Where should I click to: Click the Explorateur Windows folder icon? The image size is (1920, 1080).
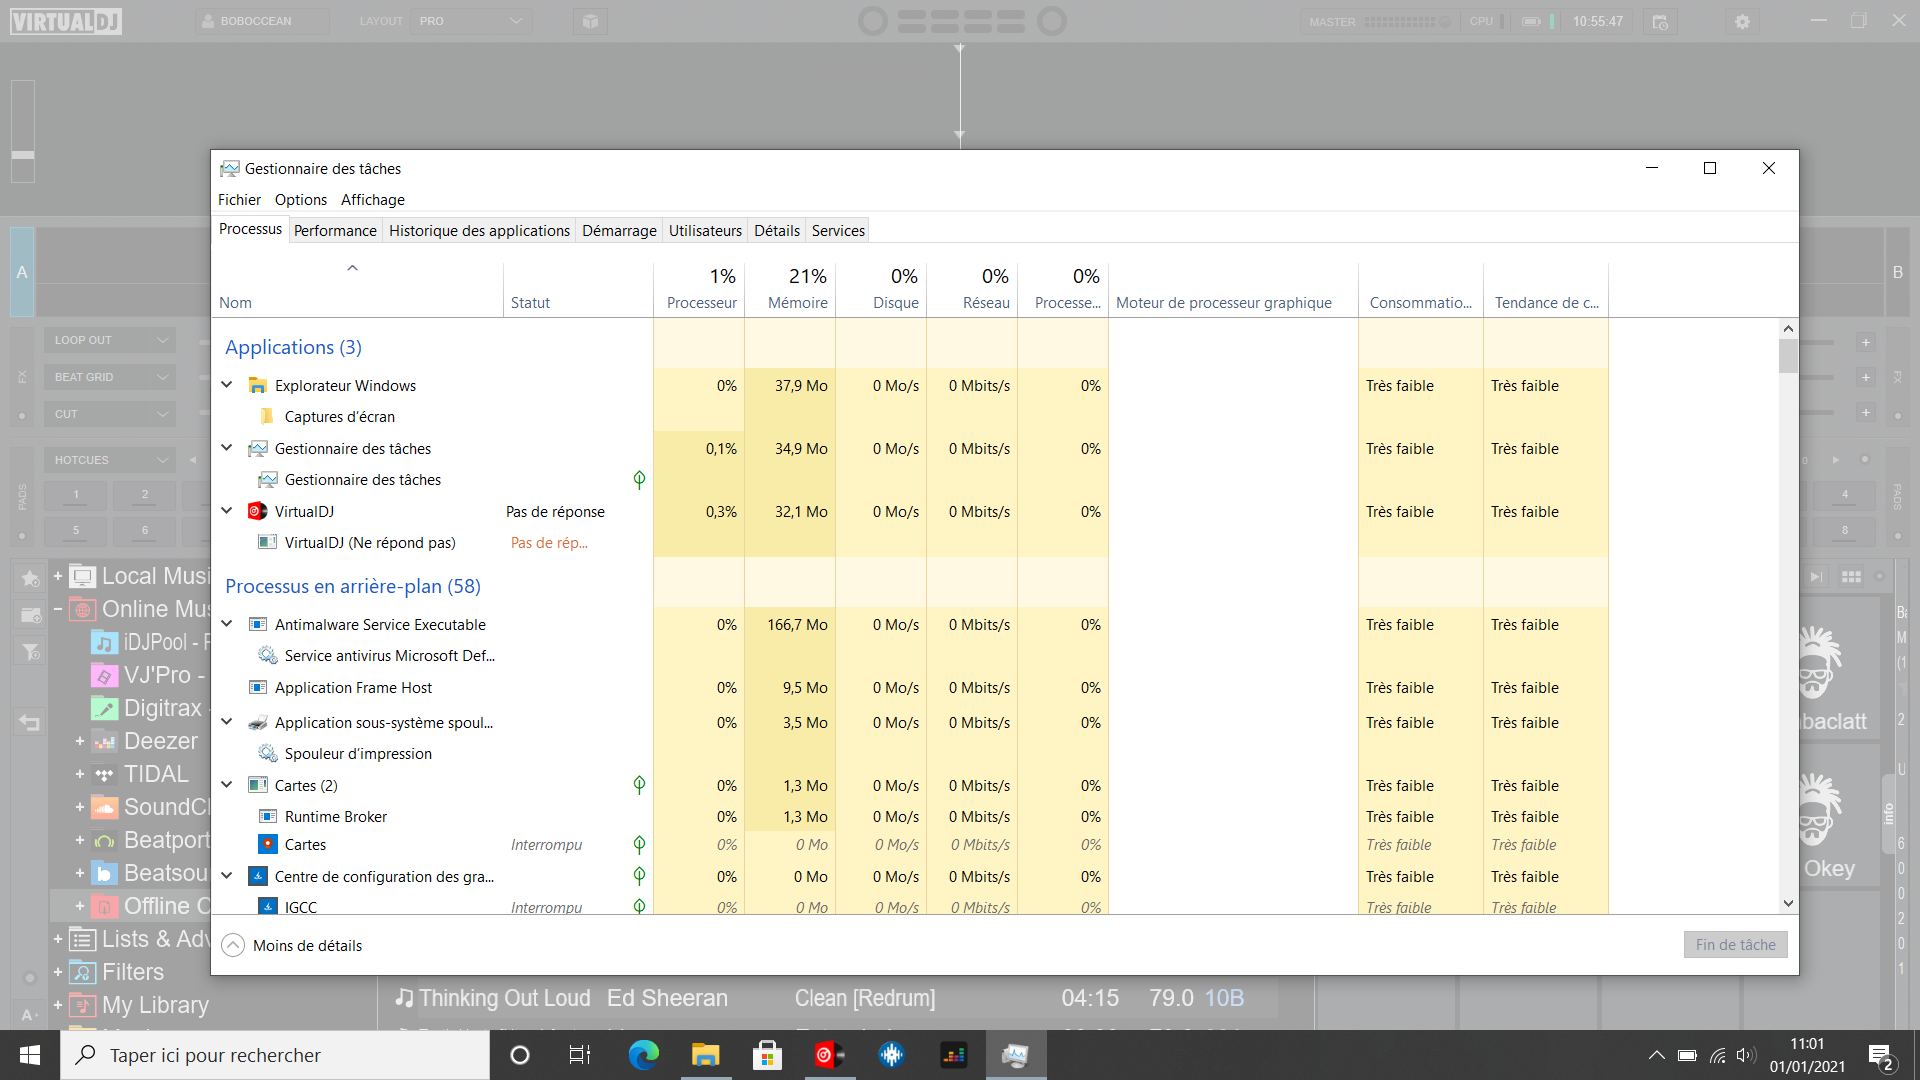[x=257, y=385]
